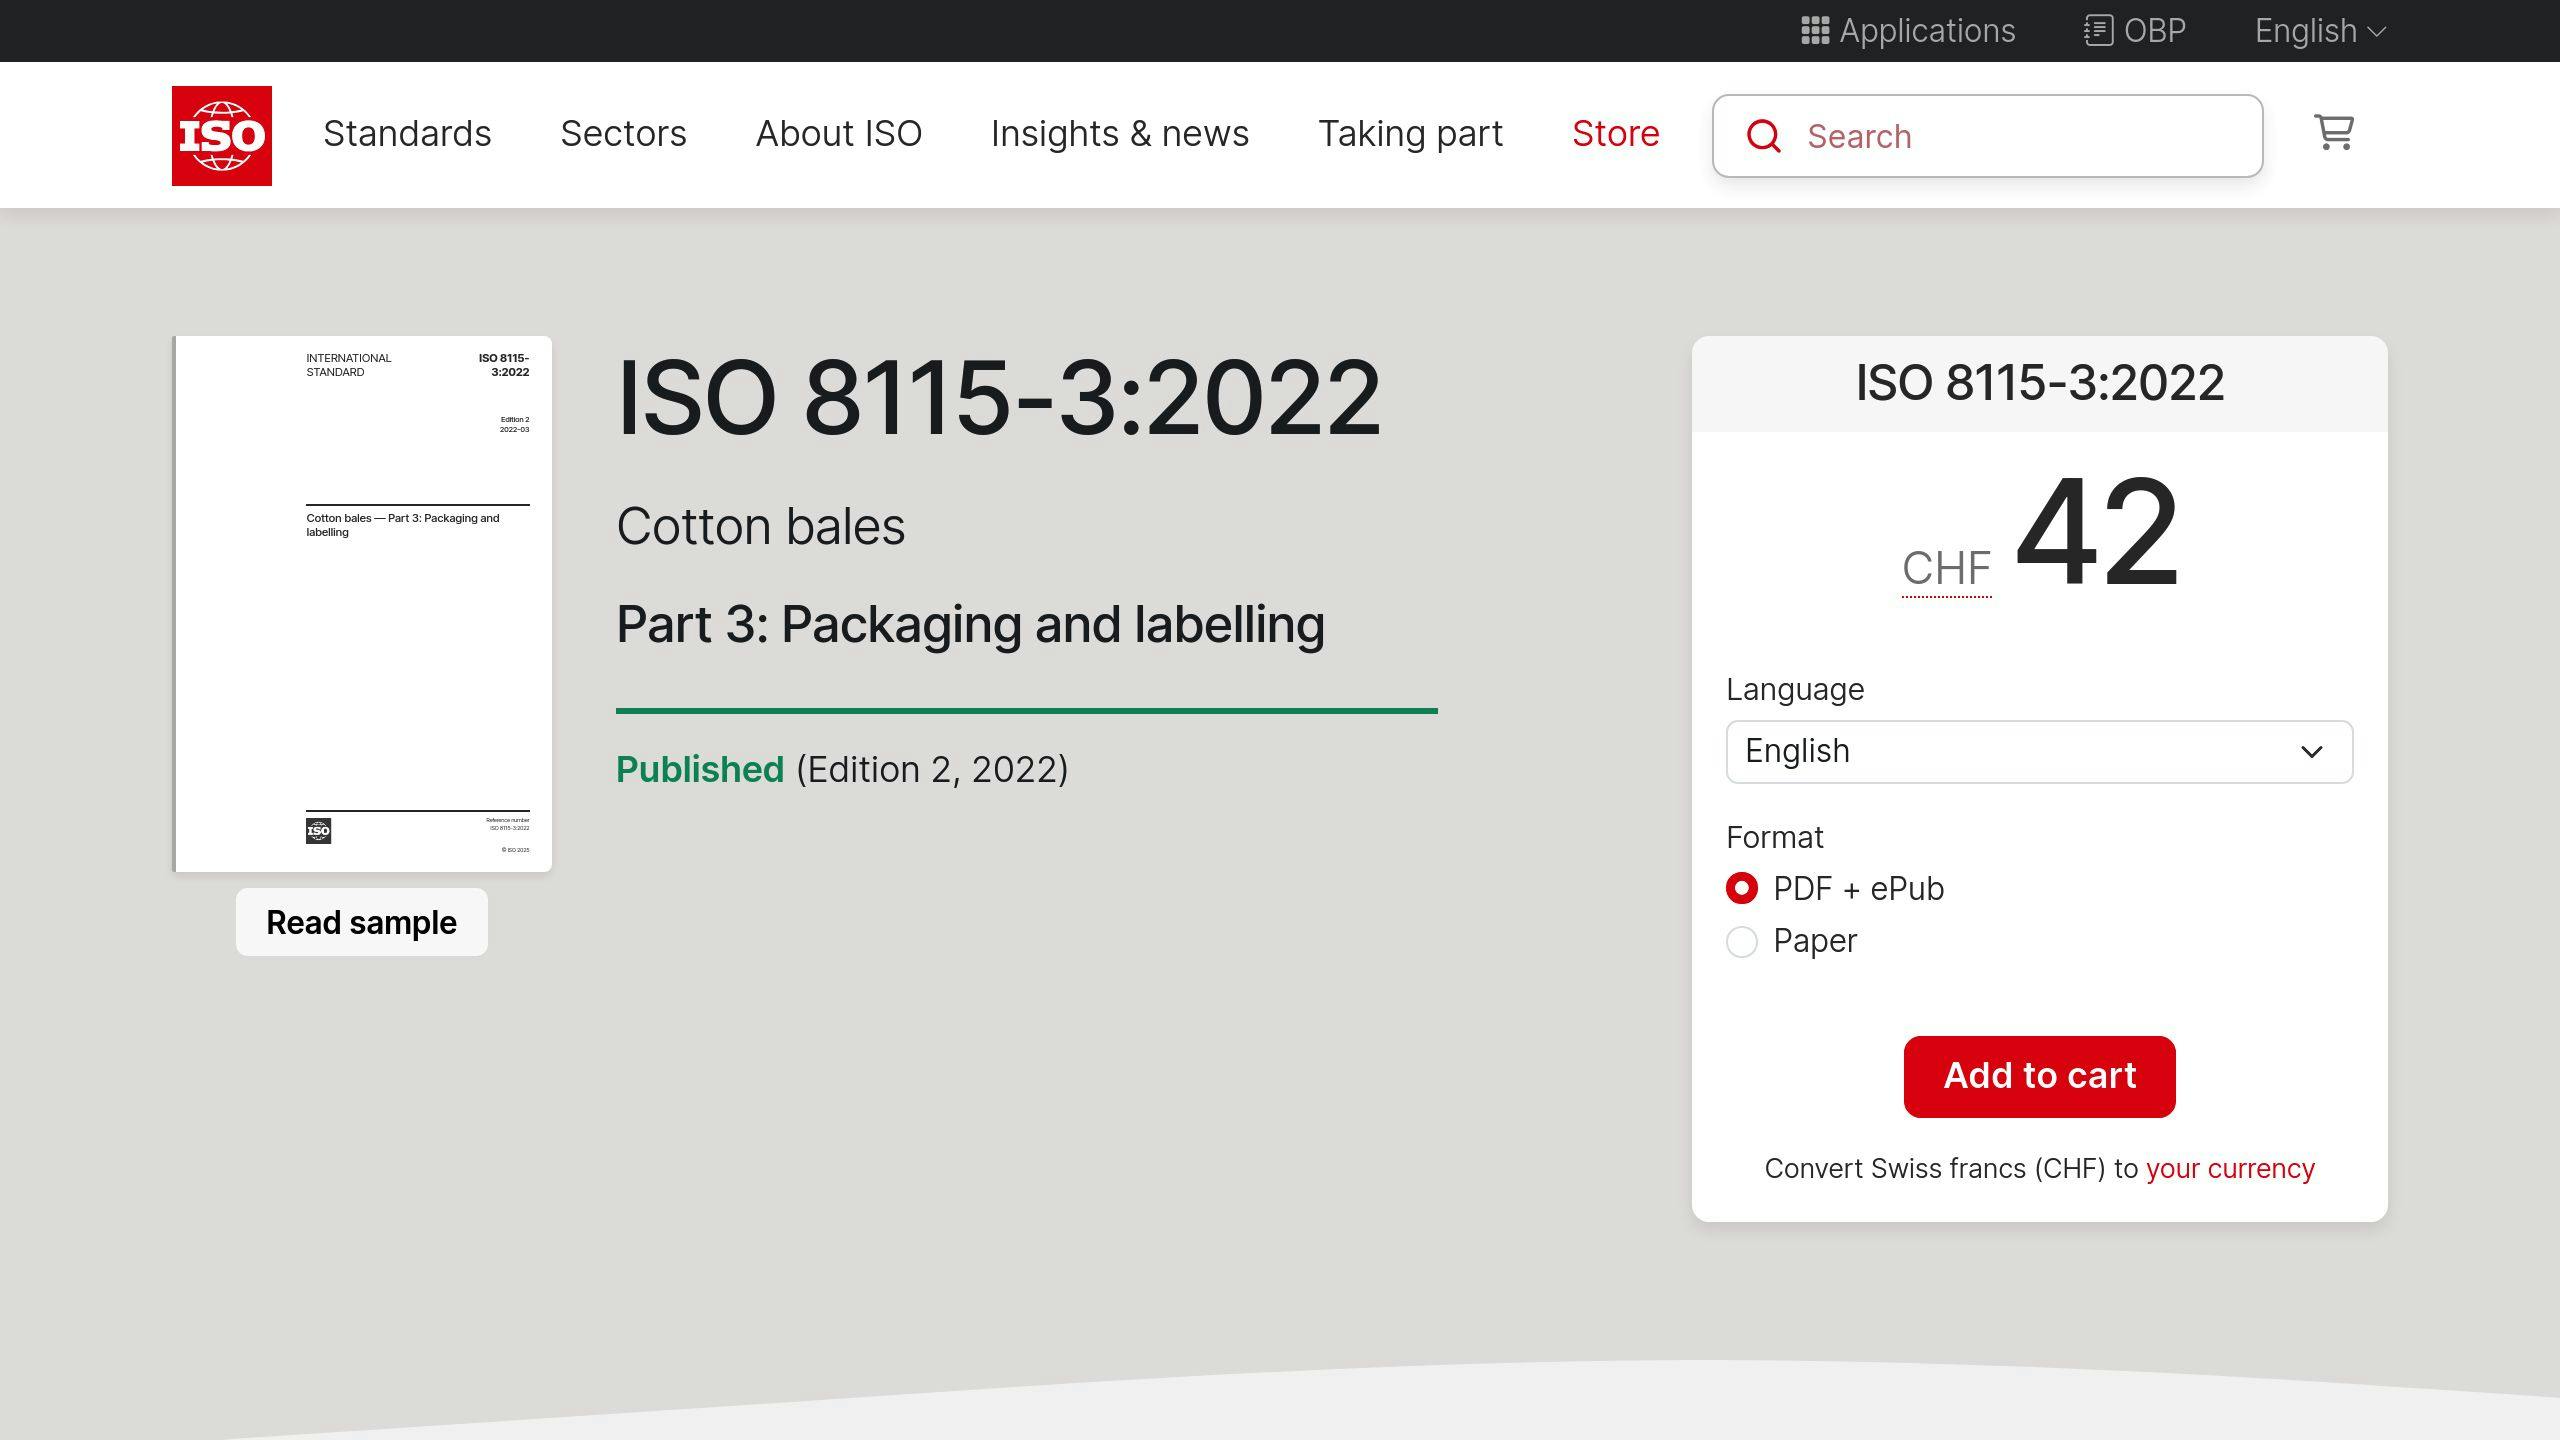Expand the English site language menu
Viewport: 2560px width, 1440px height.
coord(2320,31)
